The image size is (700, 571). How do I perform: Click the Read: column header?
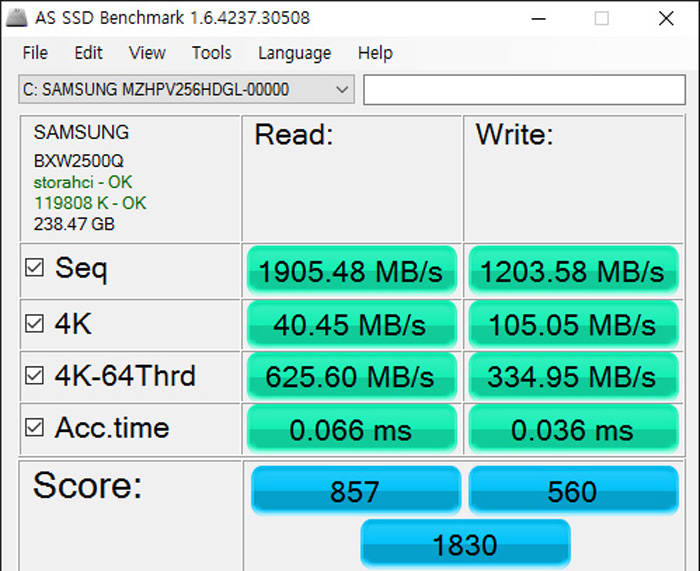click(294, 134)
